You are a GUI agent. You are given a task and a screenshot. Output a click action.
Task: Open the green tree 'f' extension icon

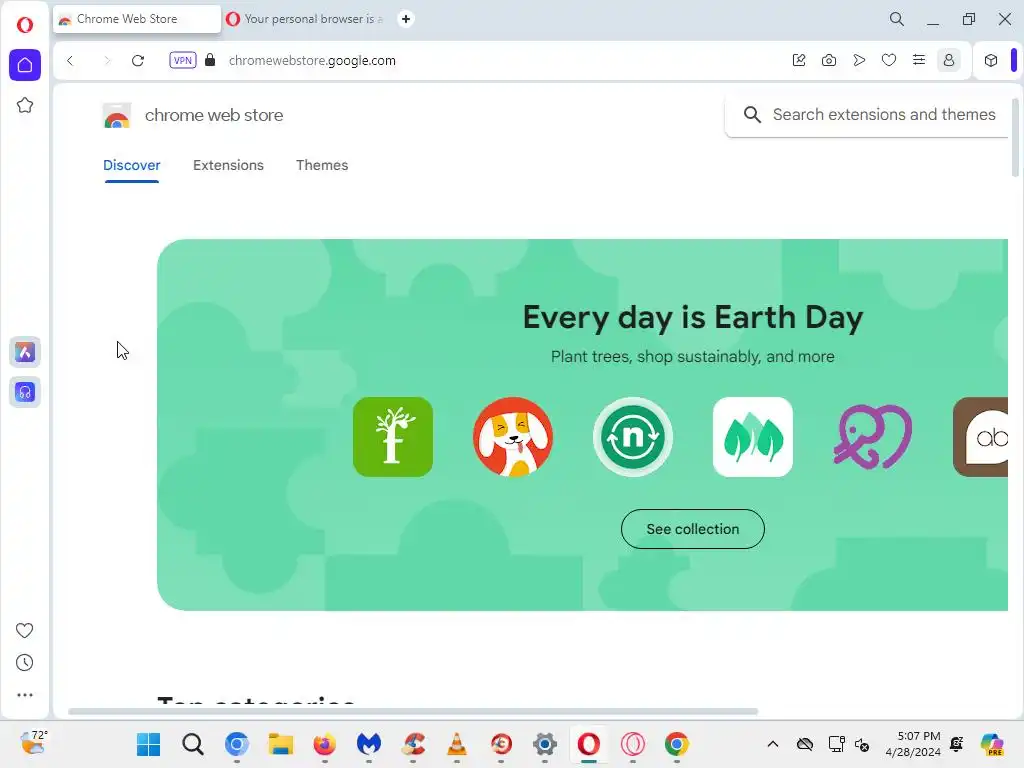[392, 437]
